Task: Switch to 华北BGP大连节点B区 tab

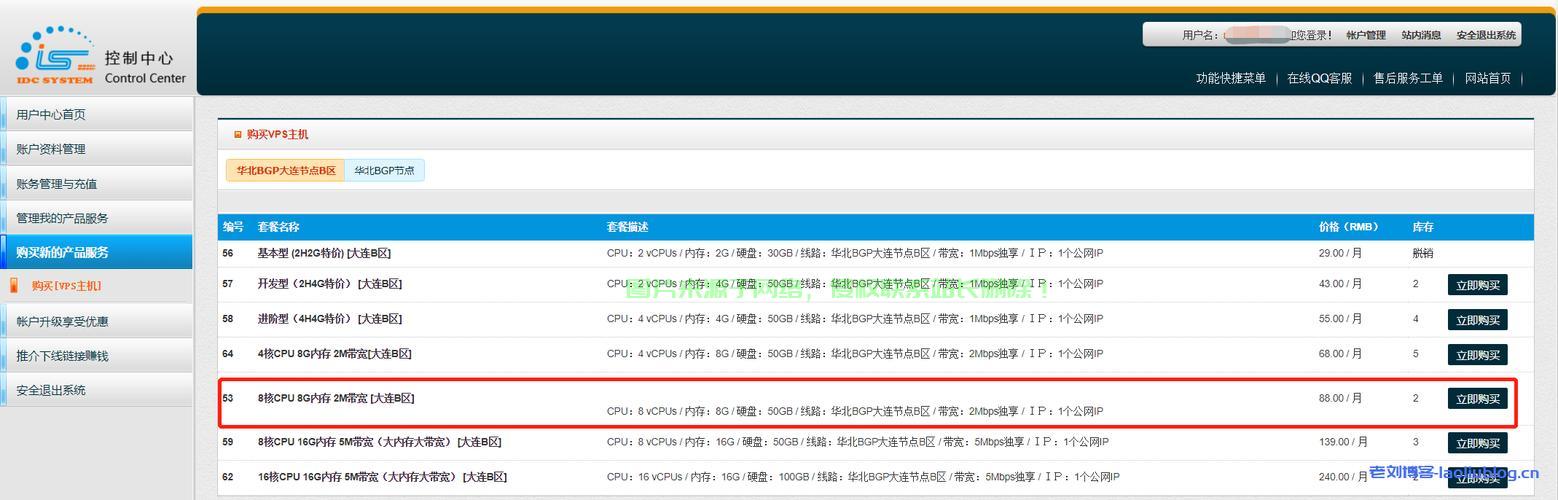Action: 286,171
